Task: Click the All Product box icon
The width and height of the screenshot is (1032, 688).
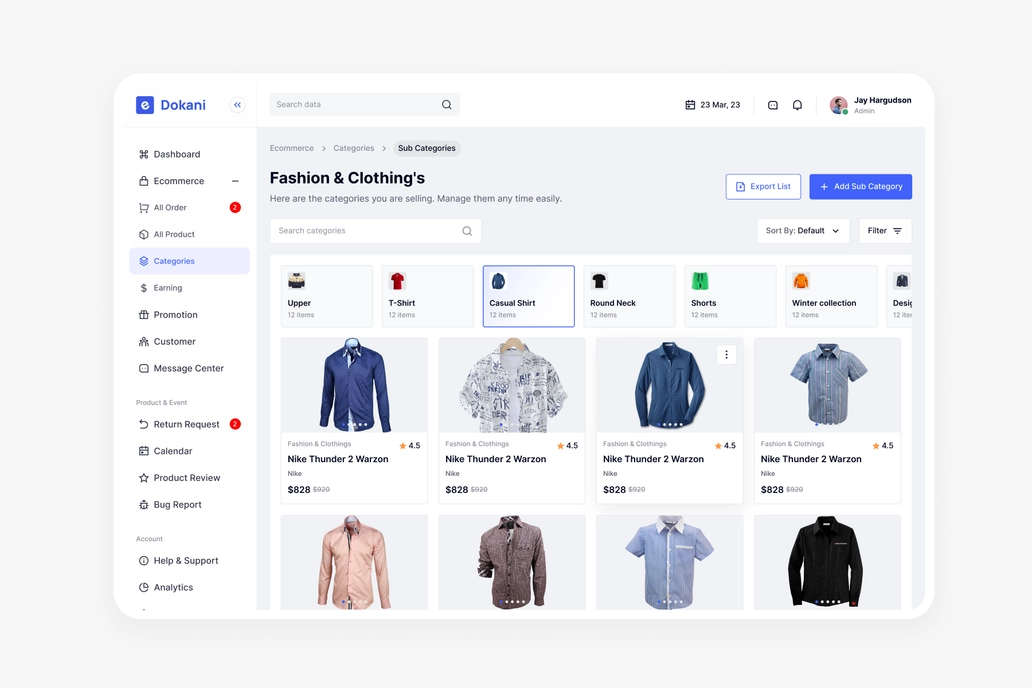Action: pos(143,234)
